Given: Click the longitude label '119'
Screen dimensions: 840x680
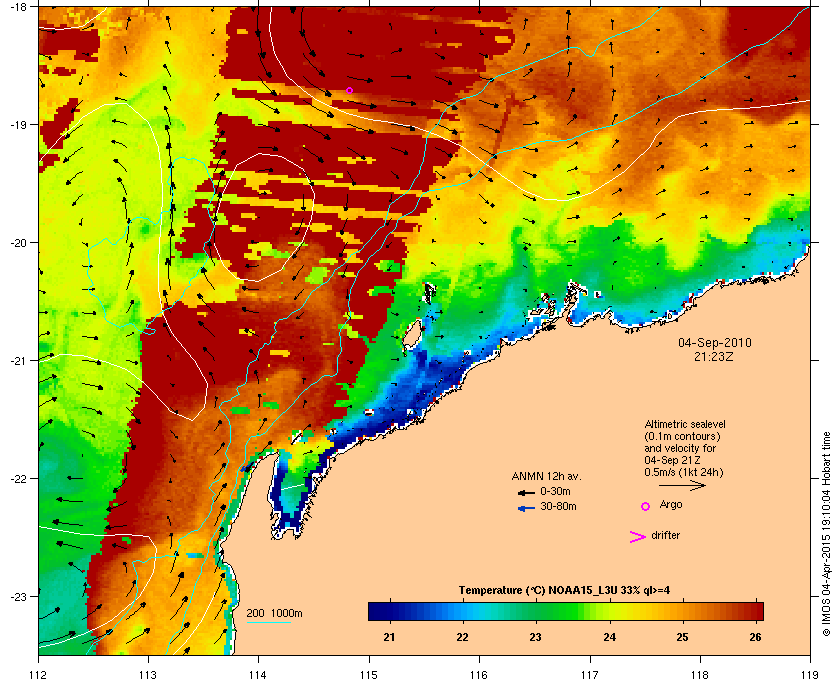Looking at the screenshot, I should point(810,674).
